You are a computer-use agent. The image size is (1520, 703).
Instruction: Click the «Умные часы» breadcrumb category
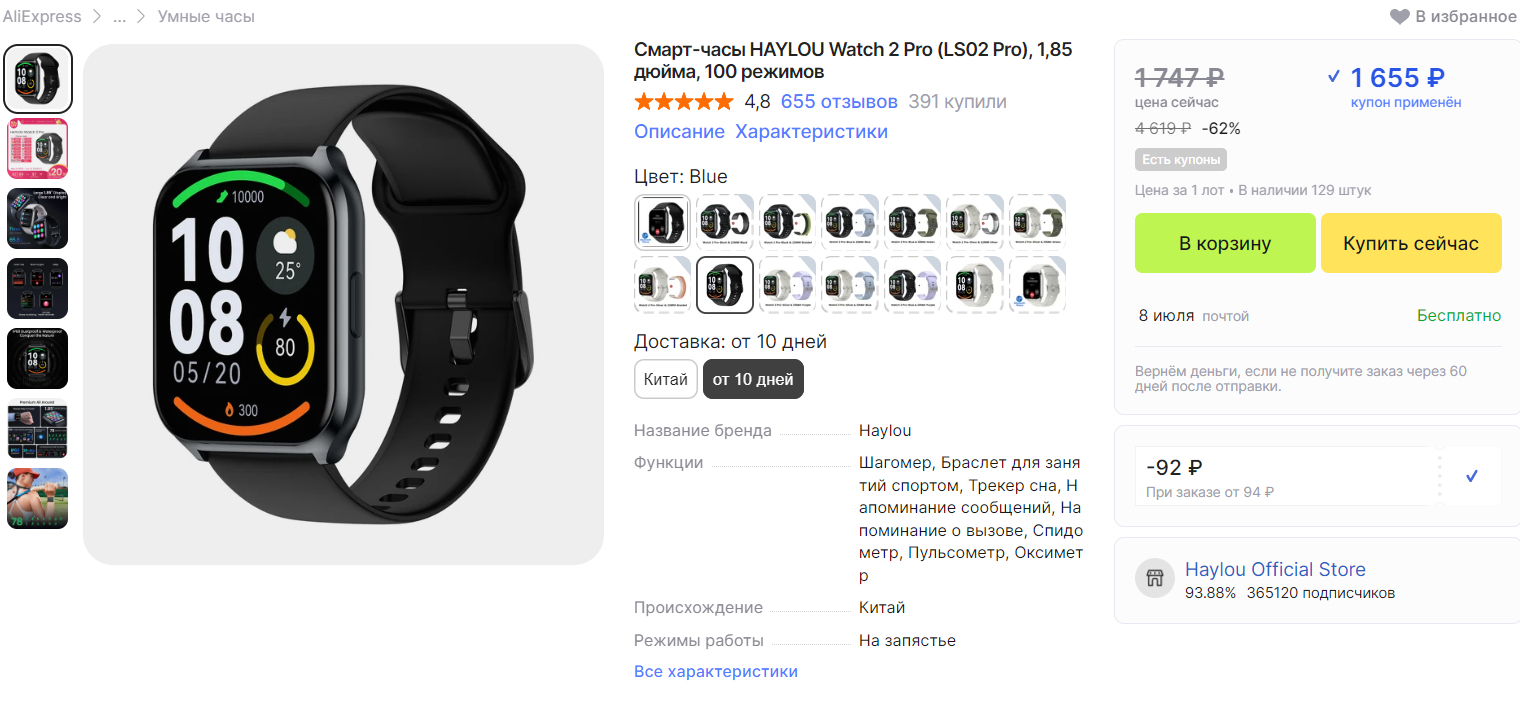click(x=206, y=16)
